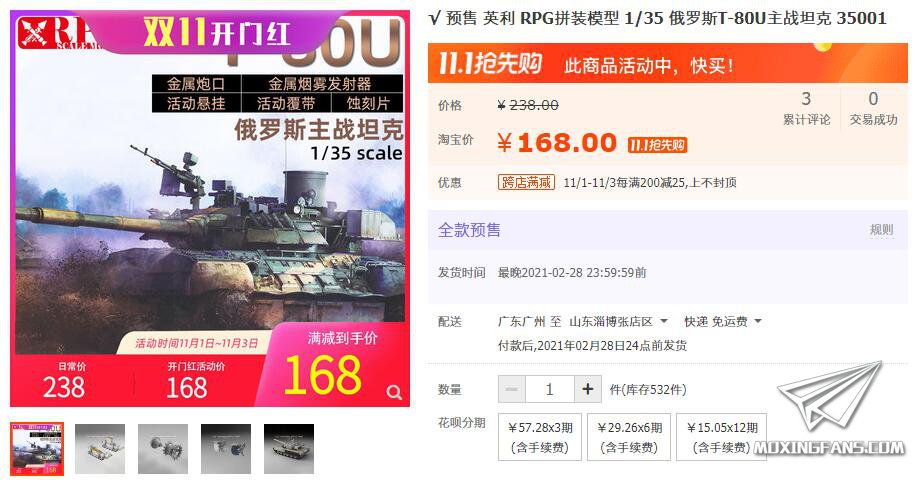915x483 pixels.
Task: Select the fourth dark parts thumbnail
Action: (x=226, y=449)
